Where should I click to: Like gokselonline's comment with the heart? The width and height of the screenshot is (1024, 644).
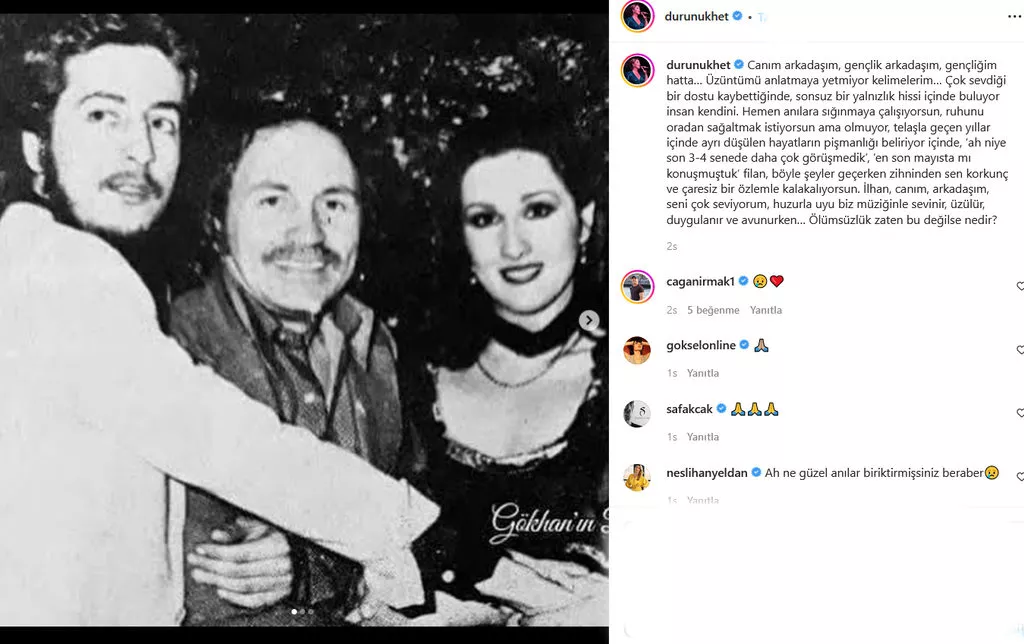(1020, 349)
